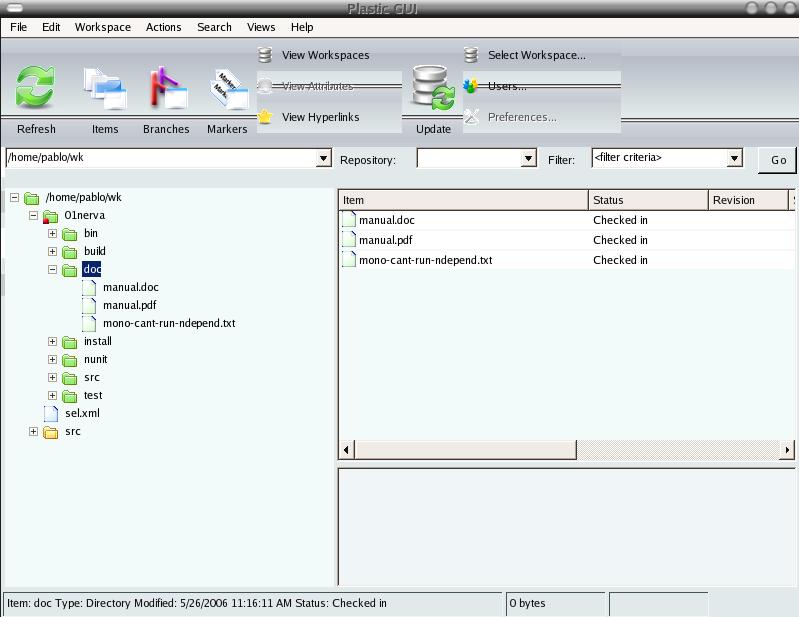Select the root /home/pablo/wk folder icon
Screen dimensions: 799x617
(x=32, y=198)
